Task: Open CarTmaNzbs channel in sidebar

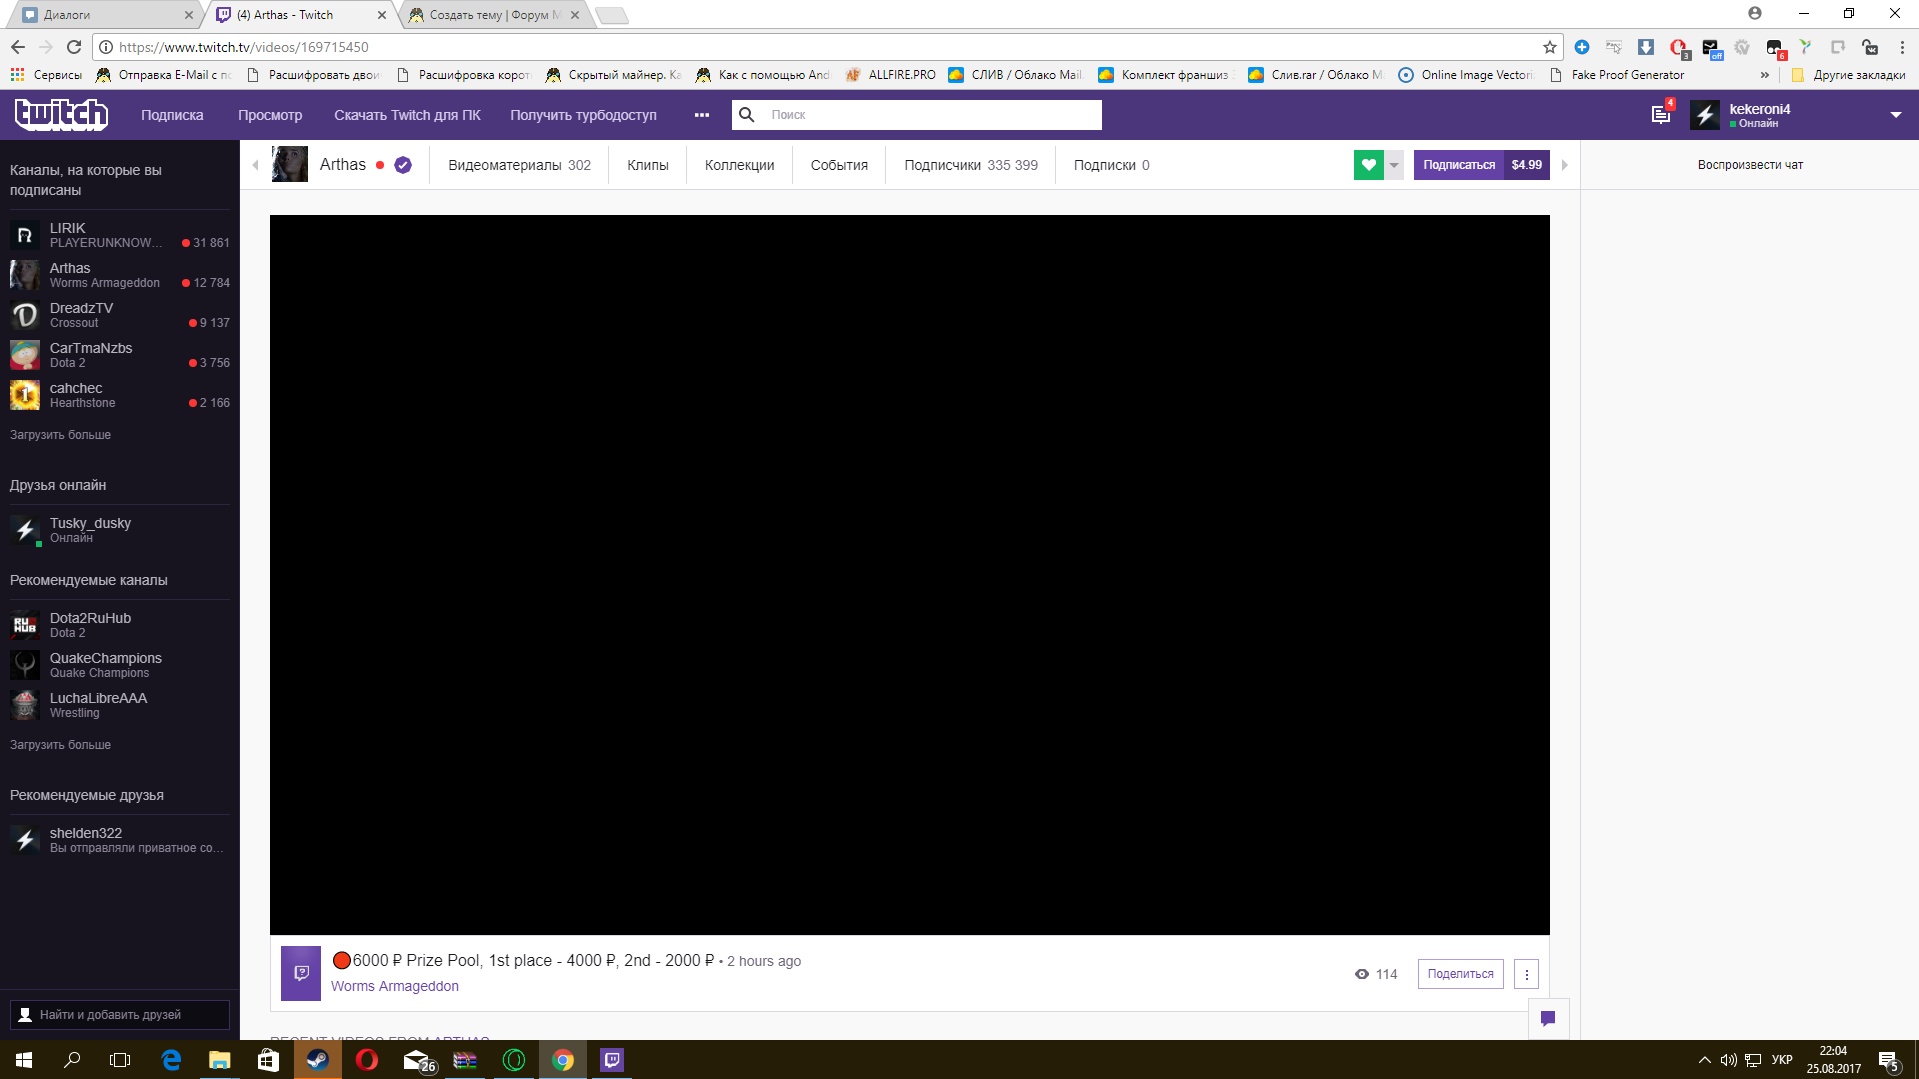Action: point(120,355)
